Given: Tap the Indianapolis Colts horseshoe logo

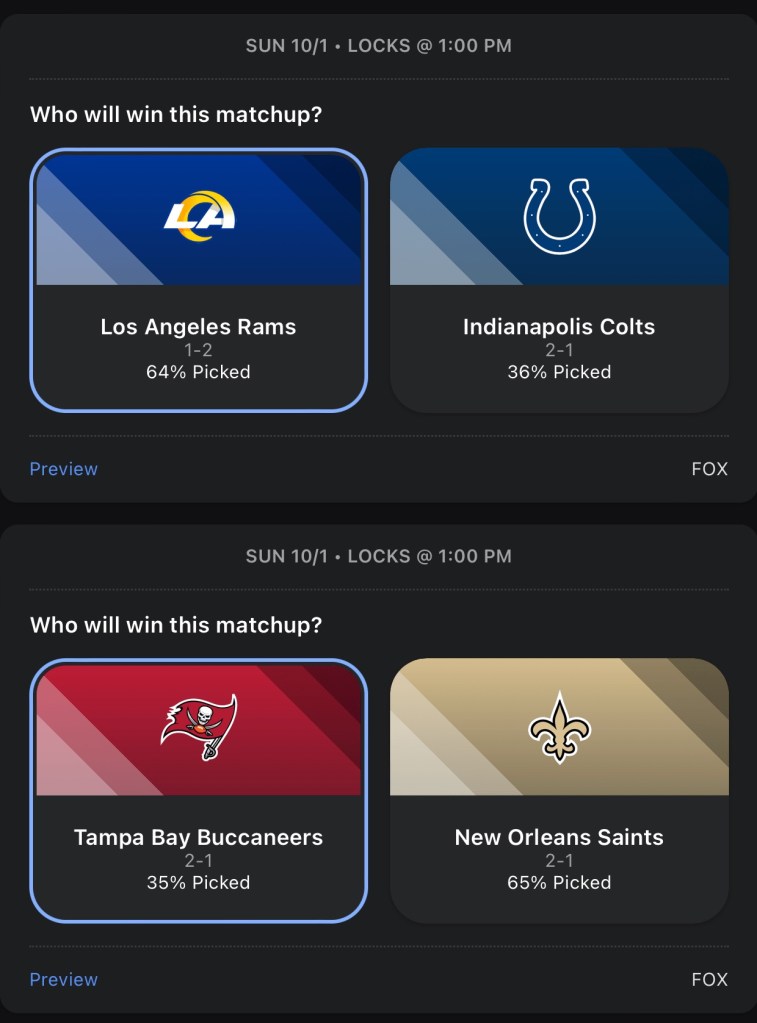Looking at the screenshot, I should coord(559,216).
